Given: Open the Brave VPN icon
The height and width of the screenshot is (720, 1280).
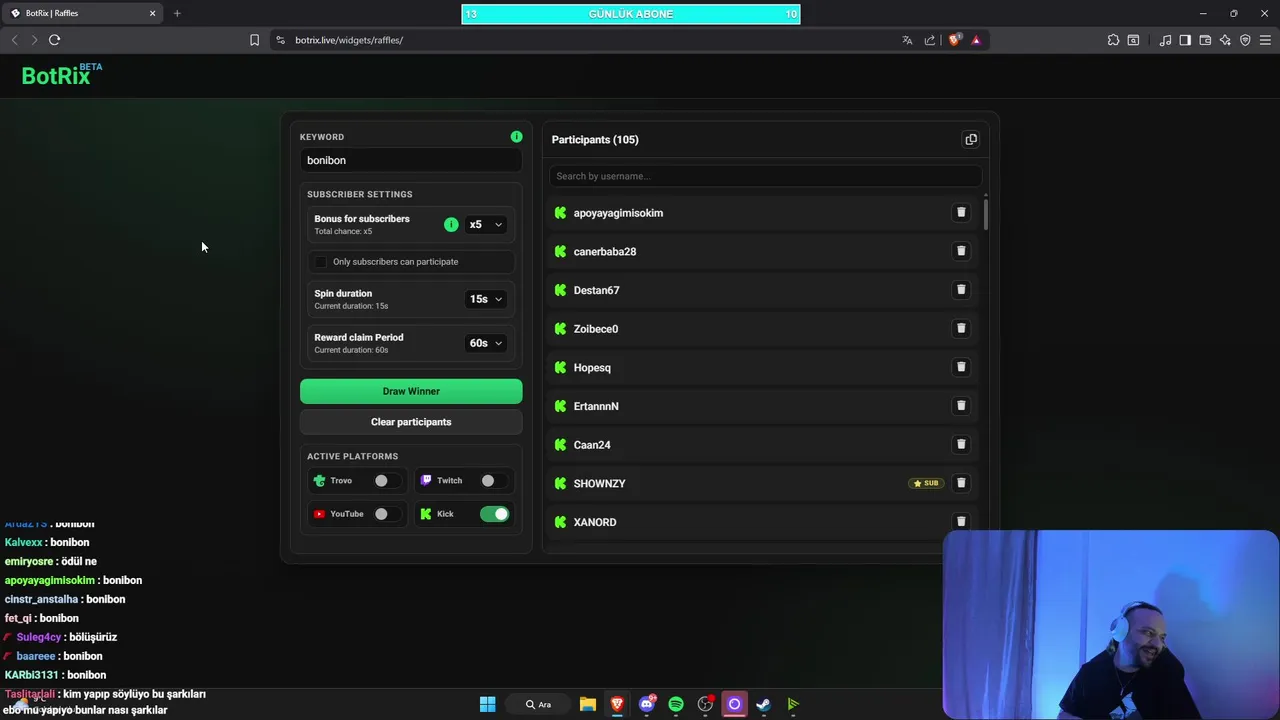Looking at the screenshot, I should (1245, 40).
